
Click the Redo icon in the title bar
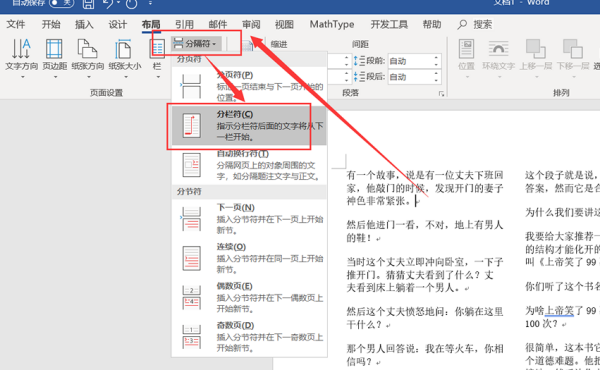click(131, 4)
